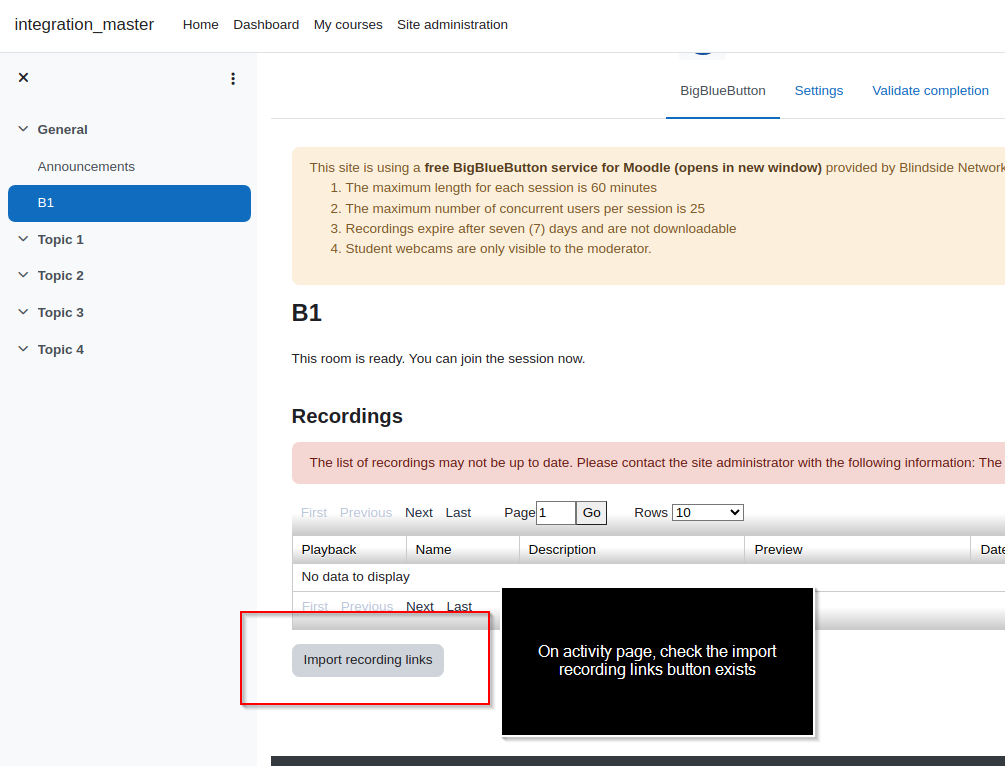The width and height of the screenshot is (1005, 766).
Task: Click the Import recording links button
Action: tap(368, 660)
